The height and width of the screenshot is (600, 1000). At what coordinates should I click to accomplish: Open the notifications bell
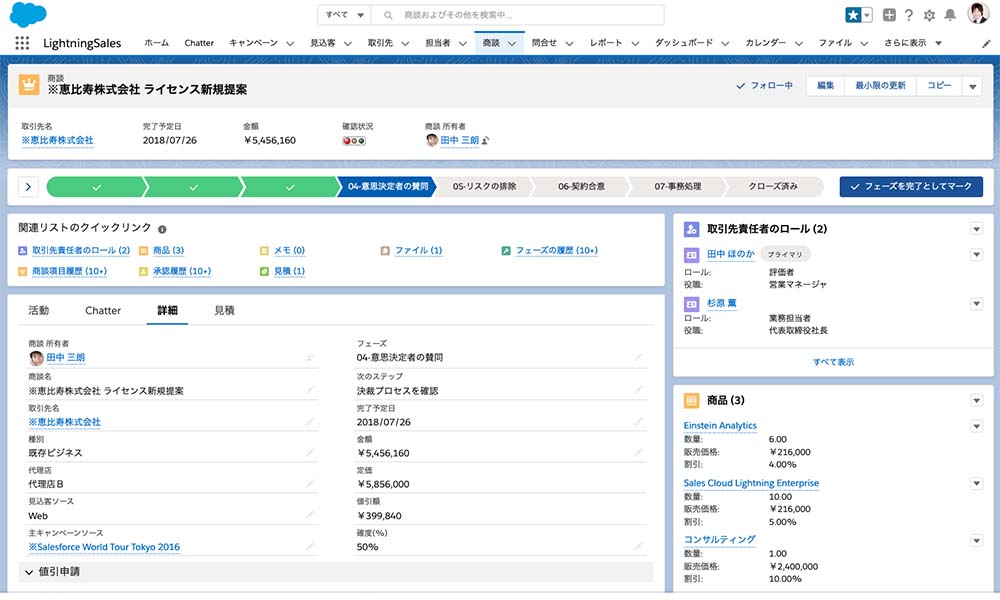tap(950, 15)
